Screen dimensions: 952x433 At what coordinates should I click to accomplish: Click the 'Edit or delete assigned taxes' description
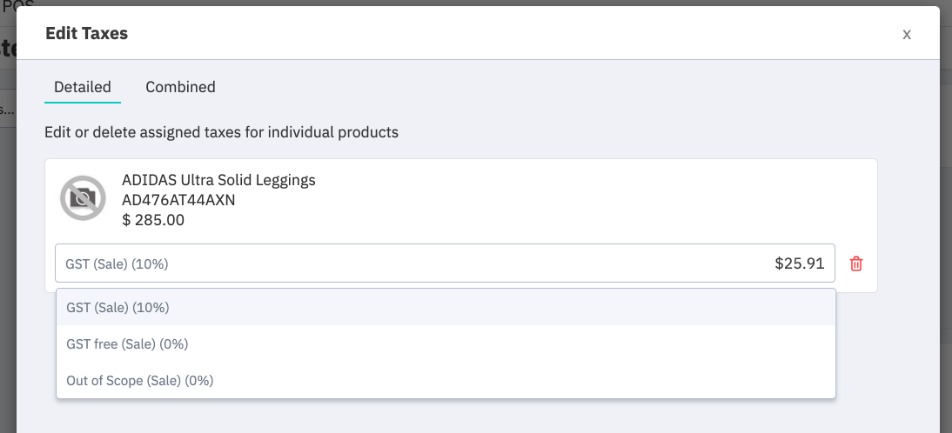point(222,132)
